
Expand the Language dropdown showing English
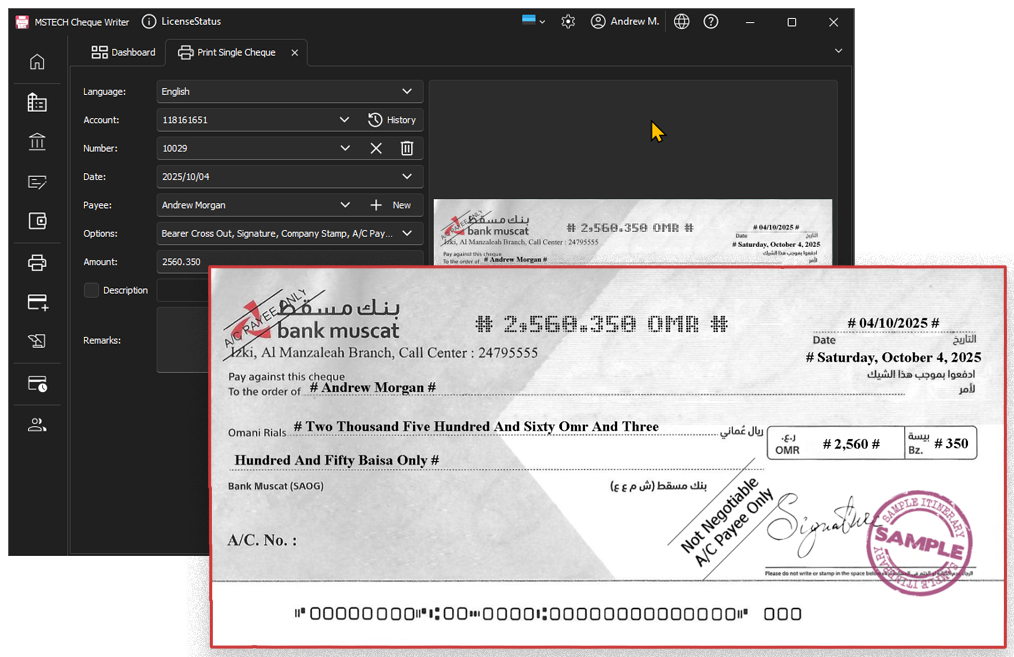pos(406,91)
